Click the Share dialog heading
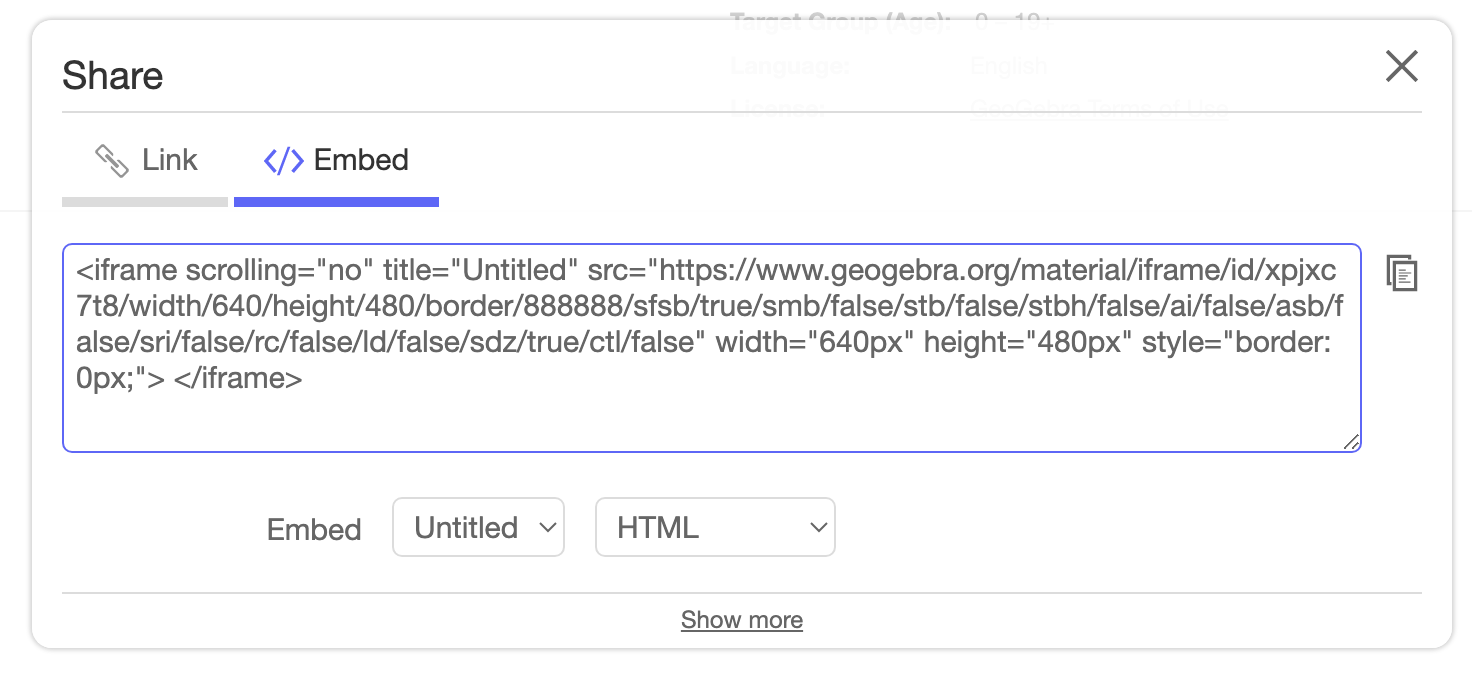 [112, 76]
